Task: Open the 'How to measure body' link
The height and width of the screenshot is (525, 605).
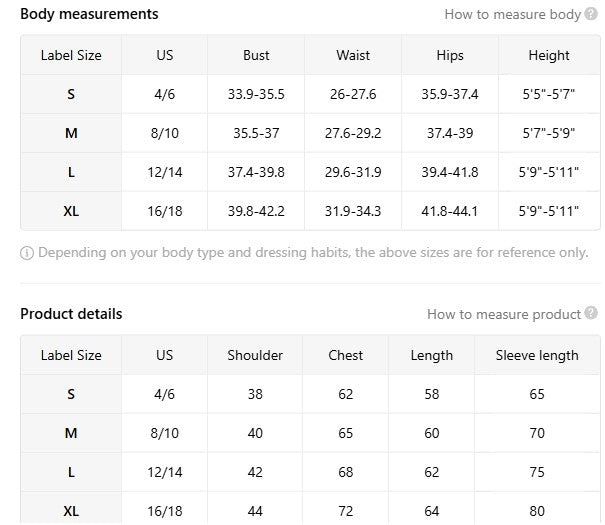Action: 512,14
